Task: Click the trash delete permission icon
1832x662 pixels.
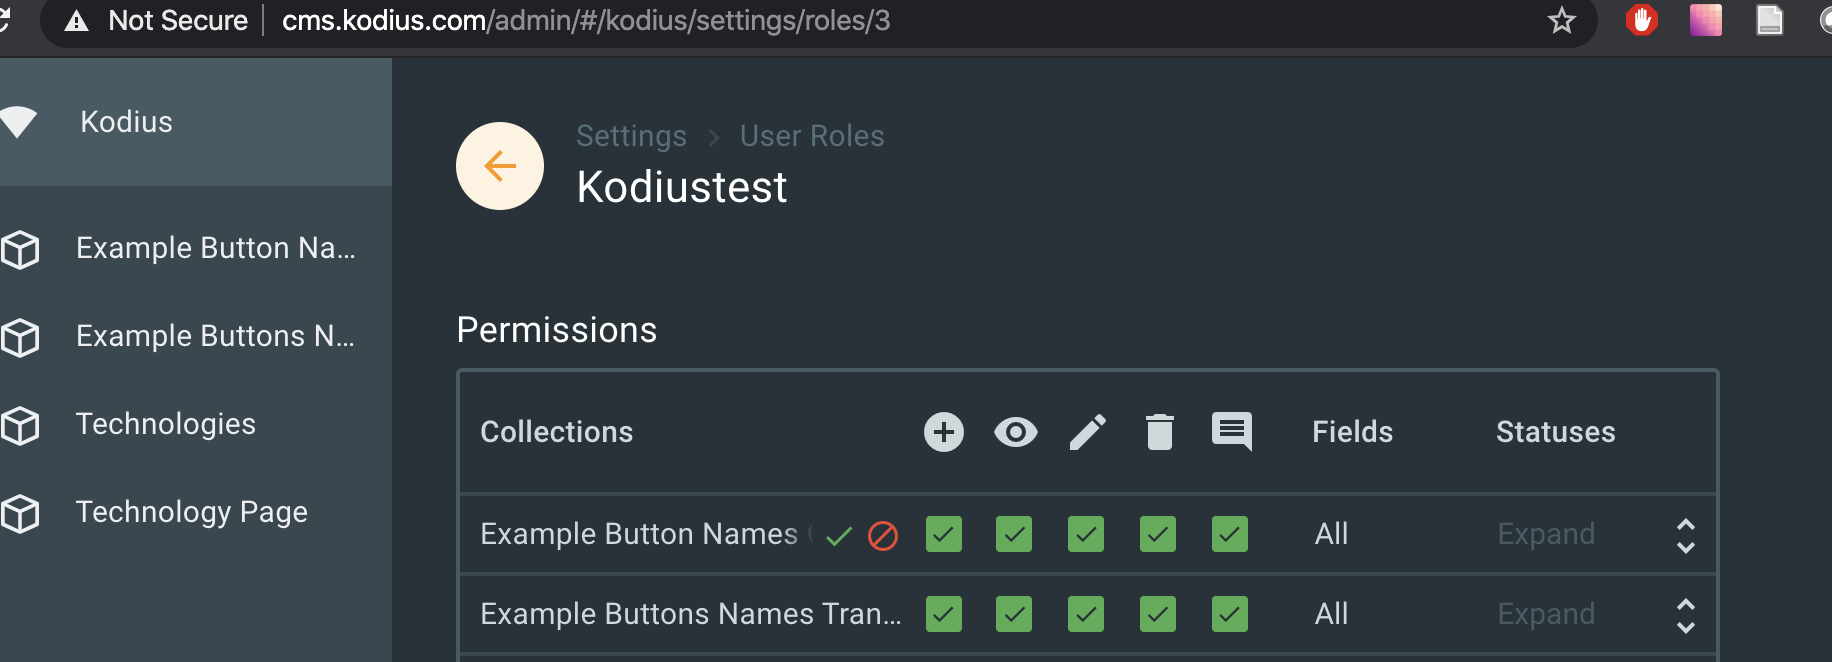Action: 1159,432
